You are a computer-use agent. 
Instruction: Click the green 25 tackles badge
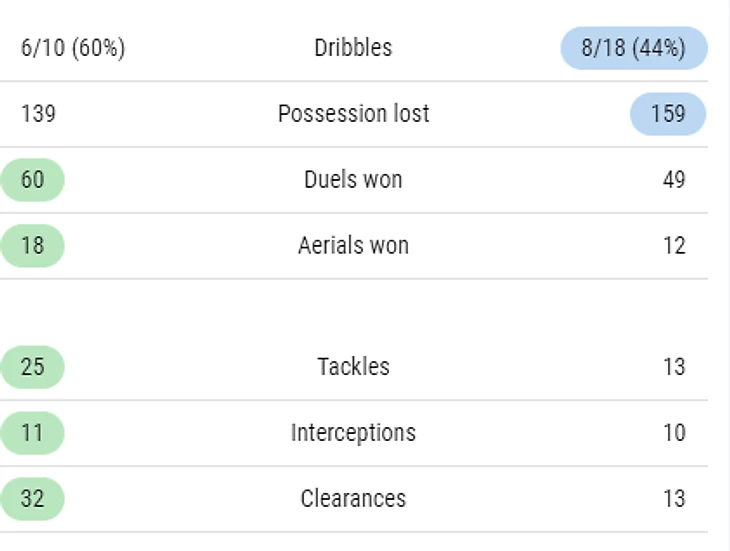click(x=33, y=367)
